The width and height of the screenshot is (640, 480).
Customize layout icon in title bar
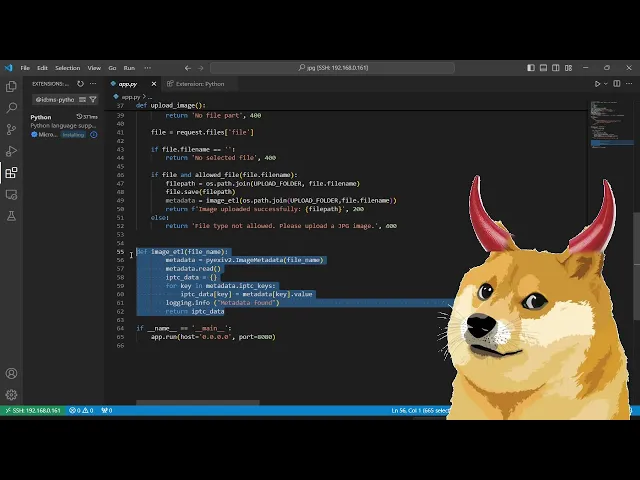pyautogui.click(x=568, y=68)
